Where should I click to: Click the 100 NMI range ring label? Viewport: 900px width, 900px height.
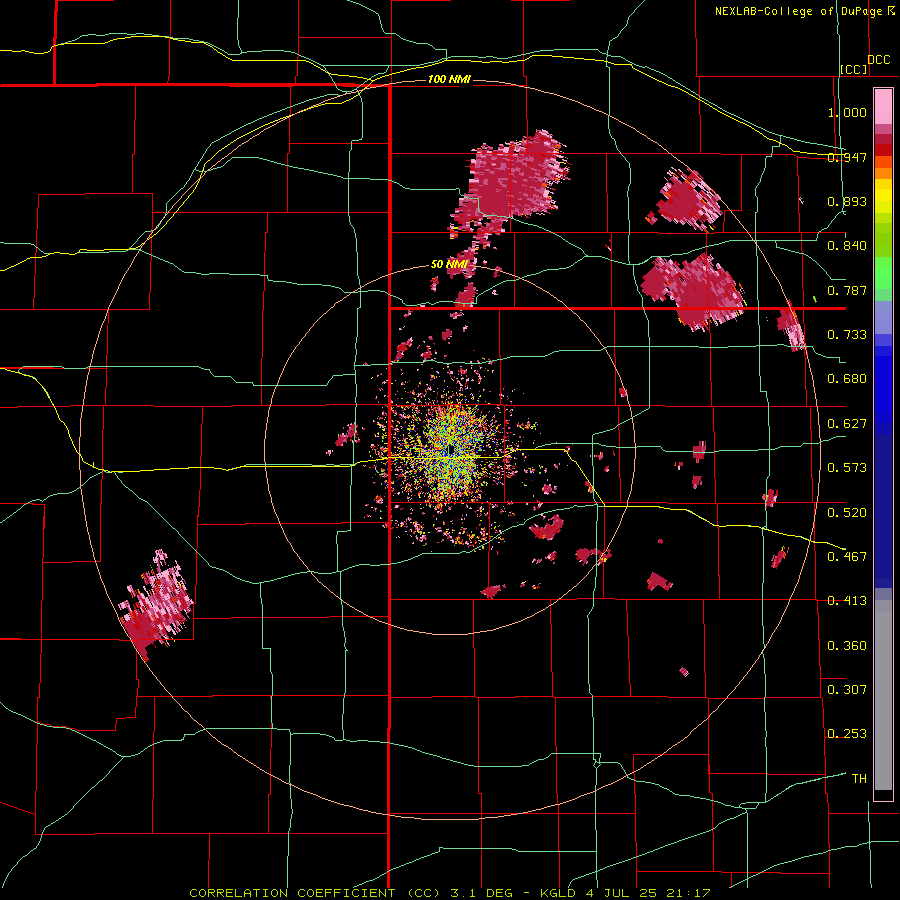tap(449, 79)
